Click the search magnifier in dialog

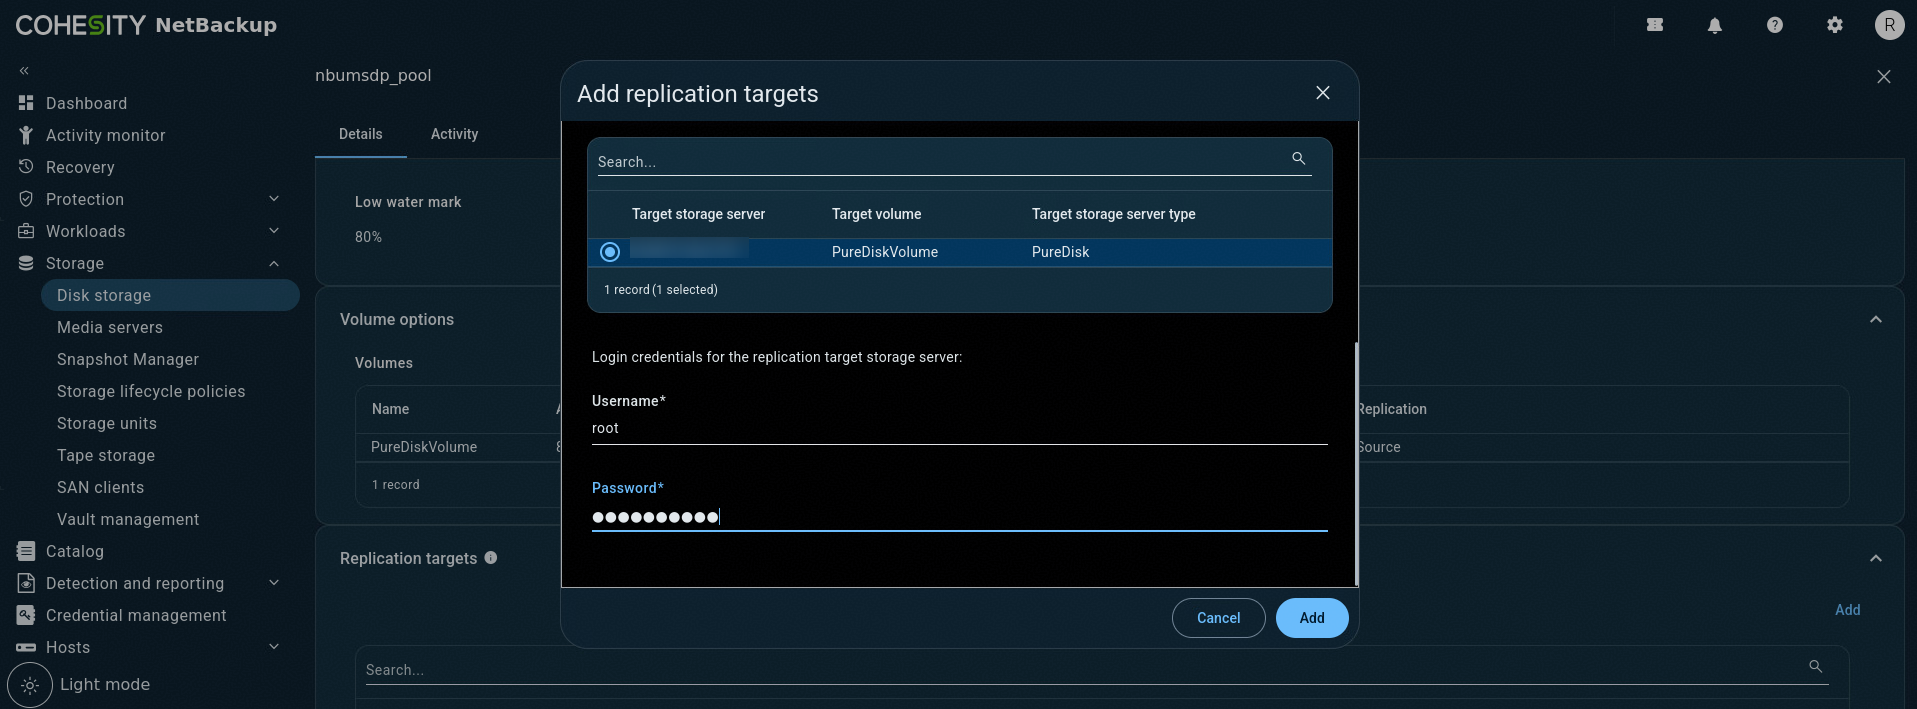click(1299, 158)
